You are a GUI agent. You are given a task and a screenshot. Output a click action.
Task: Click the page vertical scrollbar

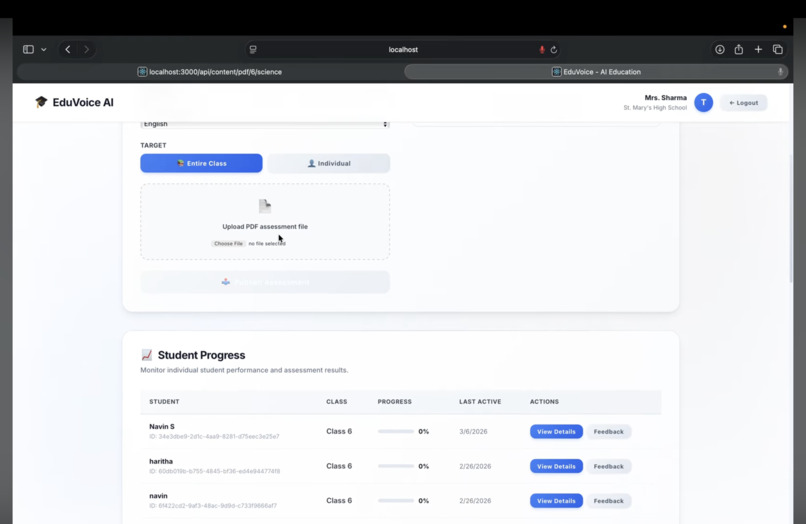point(791,219)
